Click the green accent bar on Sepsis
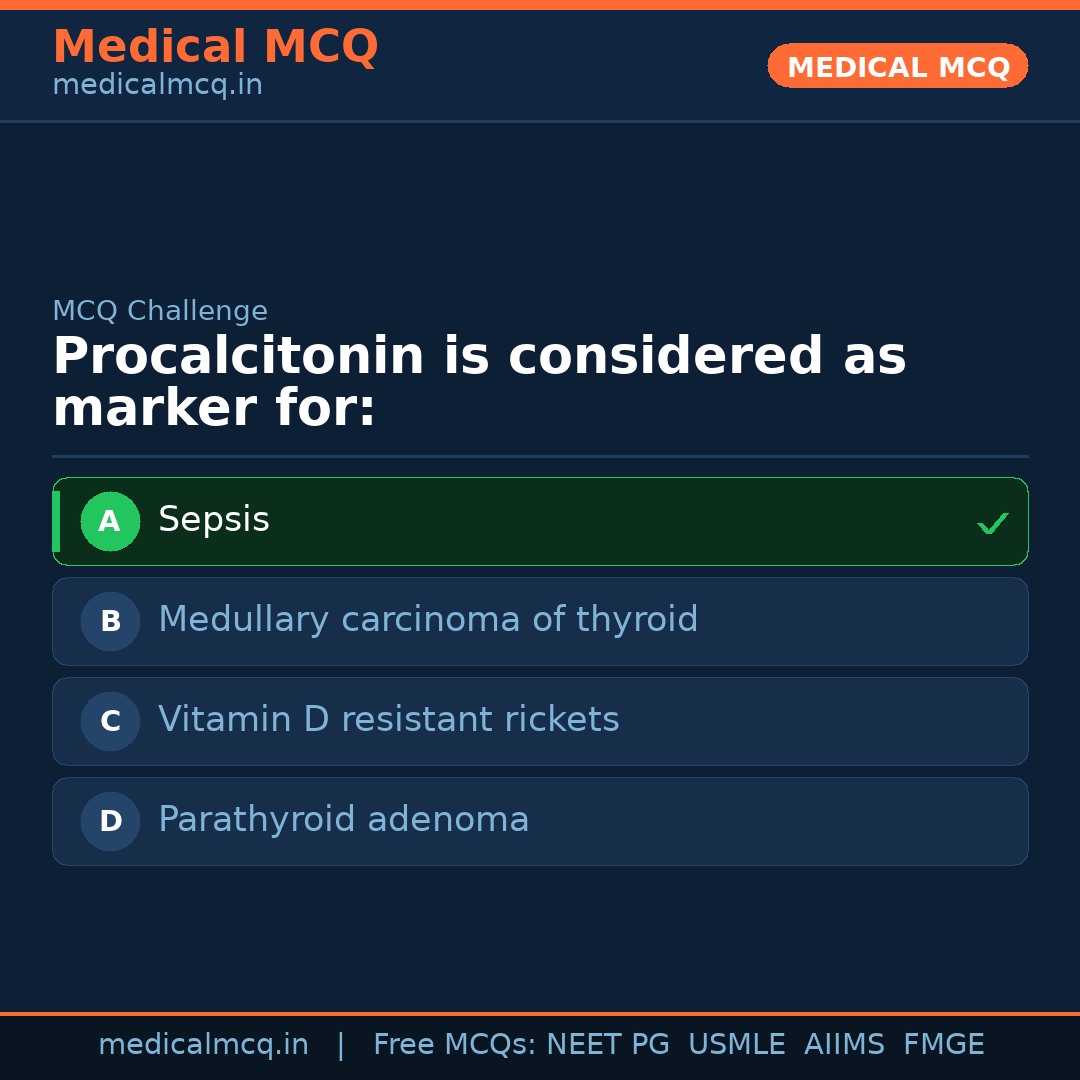 [x=56, y=521]
